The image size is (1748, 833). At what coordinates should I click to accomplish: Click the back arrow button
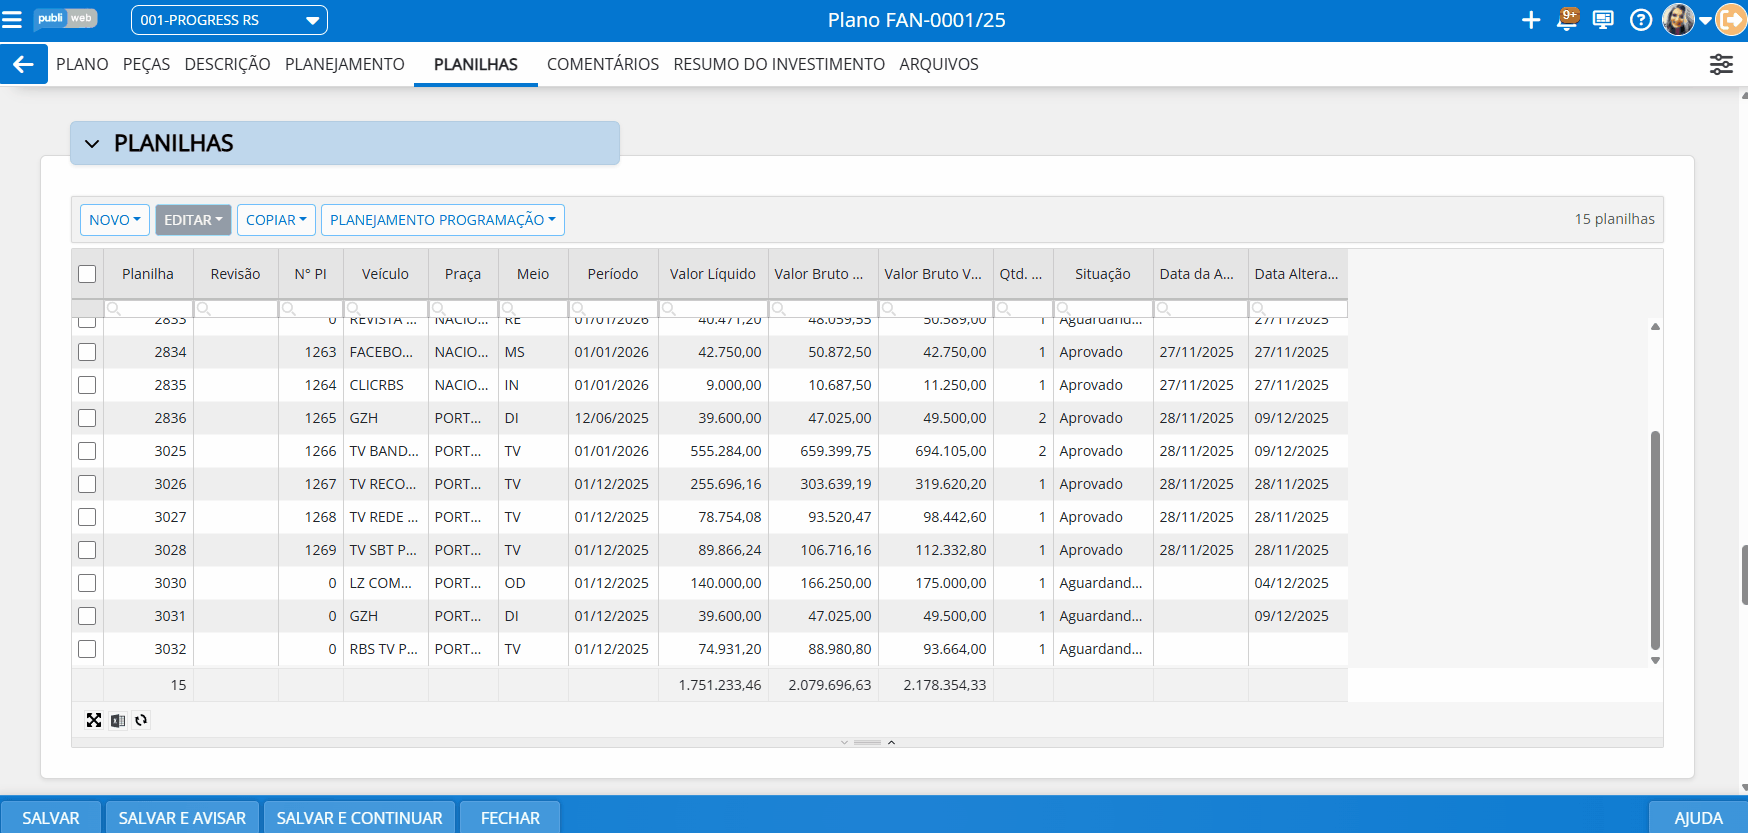coord(23,64)
